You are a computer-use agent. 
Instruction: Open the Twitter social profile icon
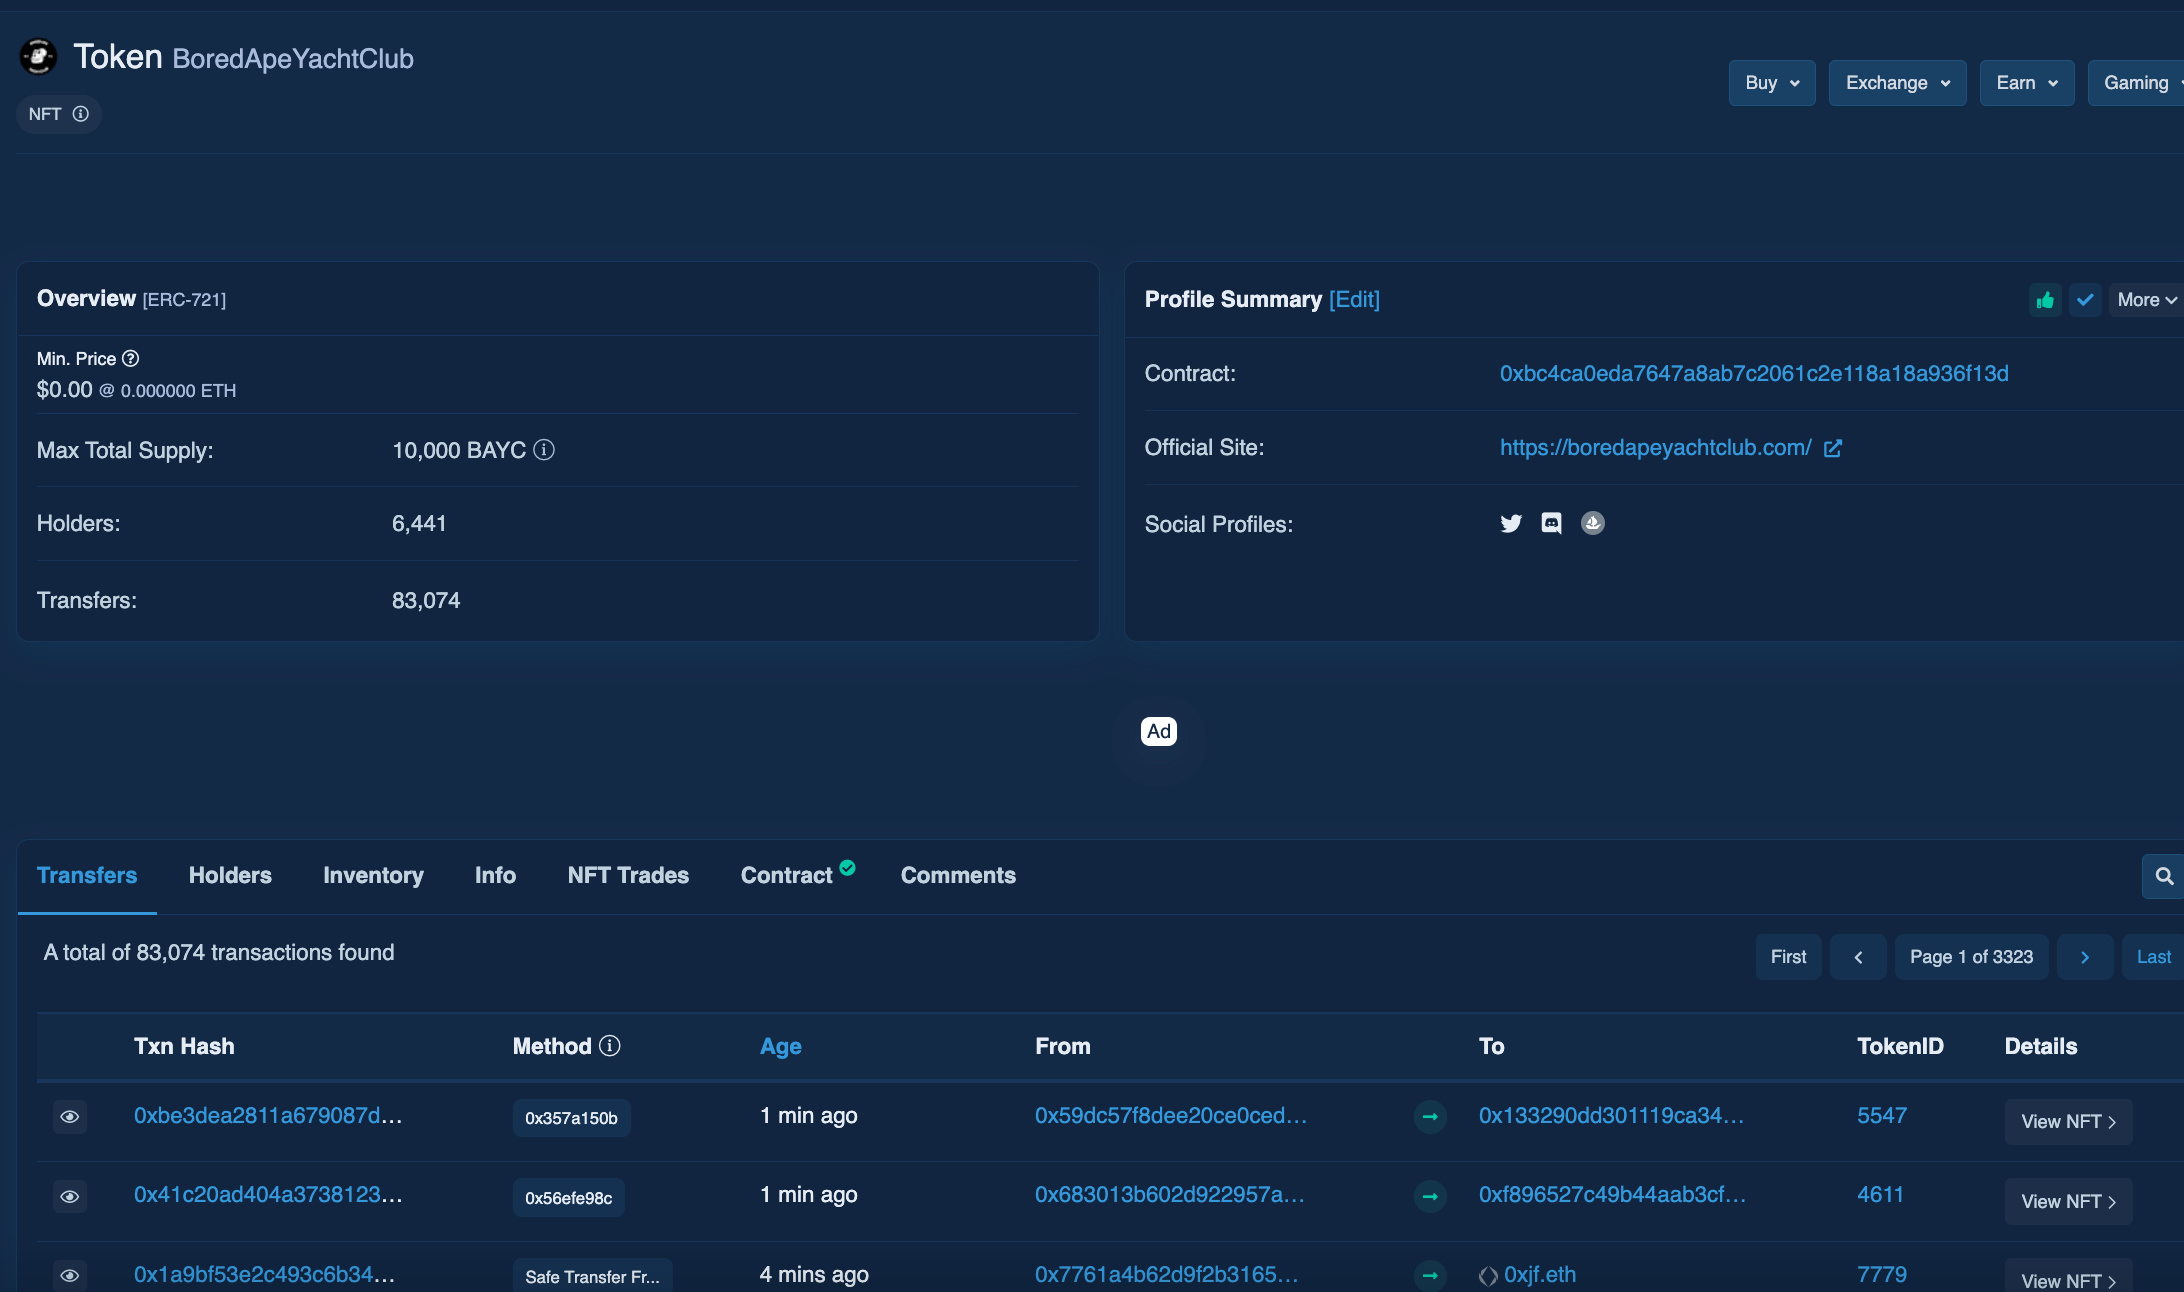(x=1511, y=523)
